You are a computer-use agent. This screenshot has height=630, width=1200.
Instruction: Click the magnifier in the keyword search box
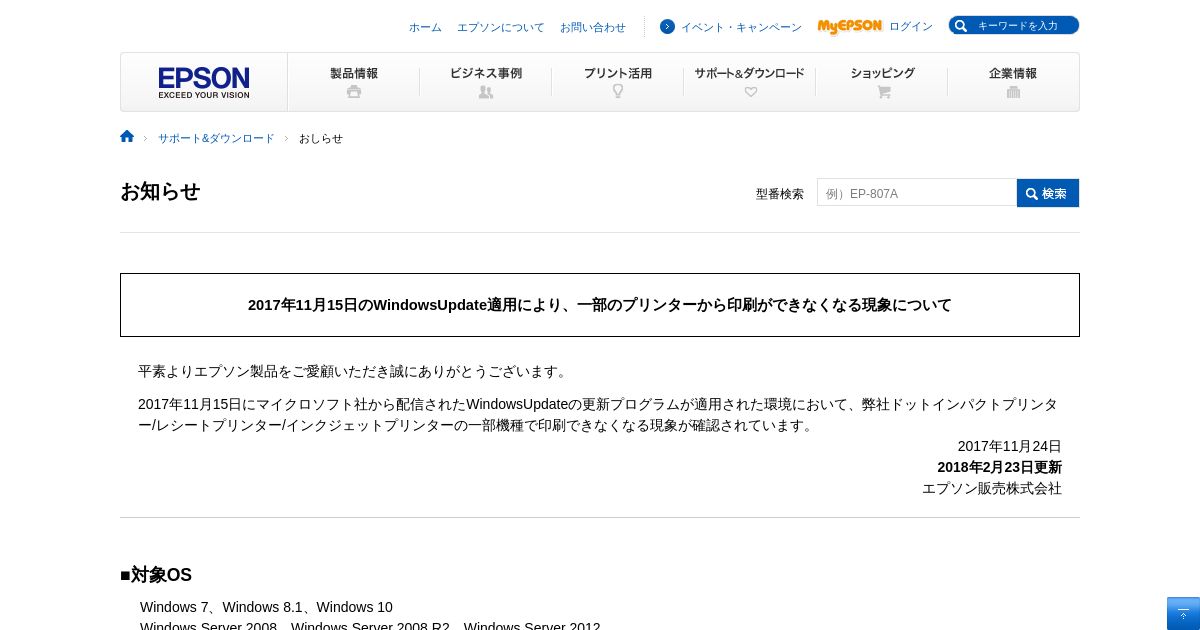point(962,25)
